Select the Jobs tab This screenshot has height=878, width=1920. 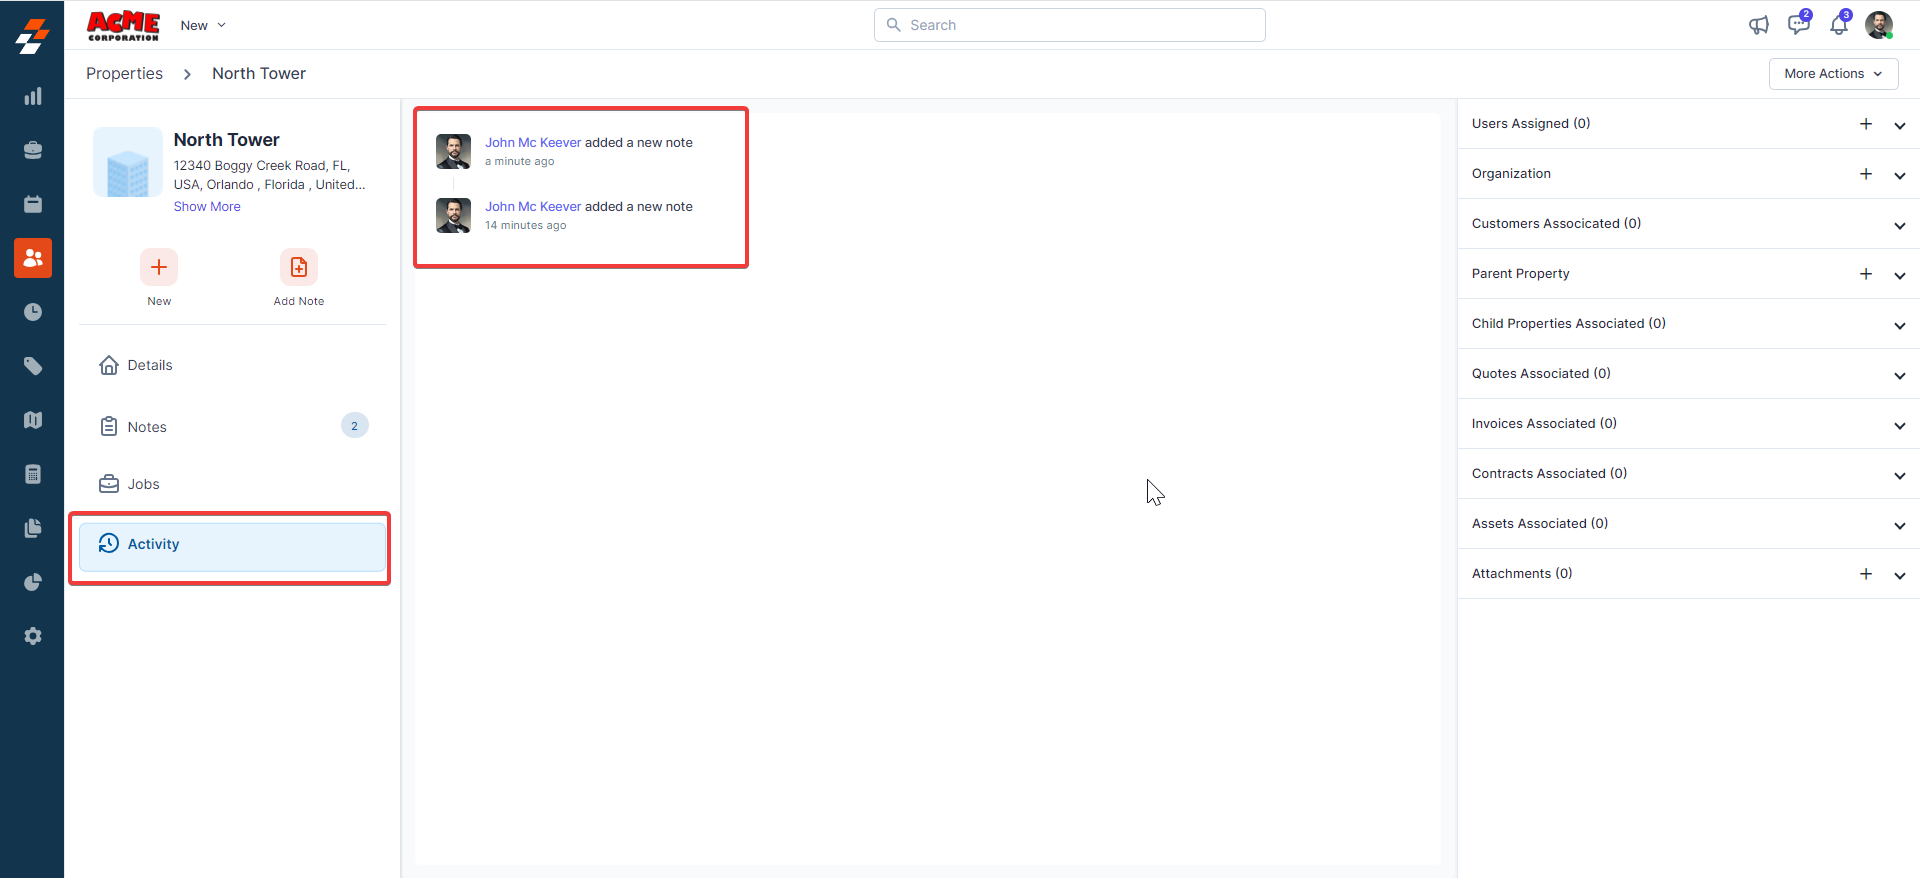click(143, 484)
